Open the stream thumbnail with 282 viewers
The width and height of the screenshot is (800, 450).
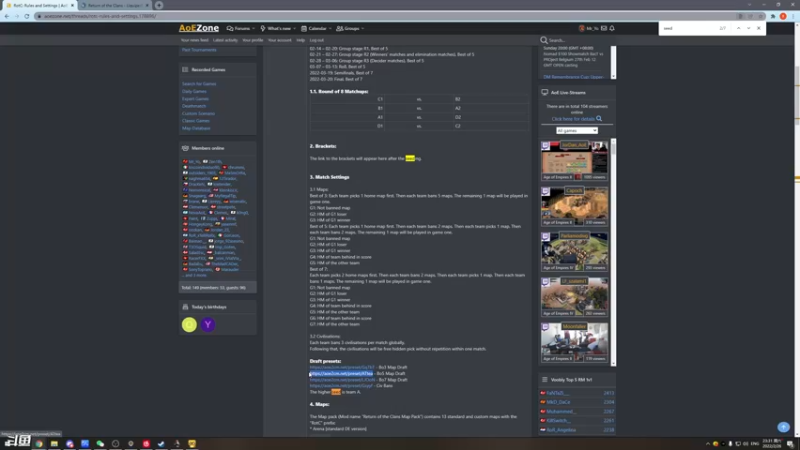pyautogui.click(x=574, y=297)
